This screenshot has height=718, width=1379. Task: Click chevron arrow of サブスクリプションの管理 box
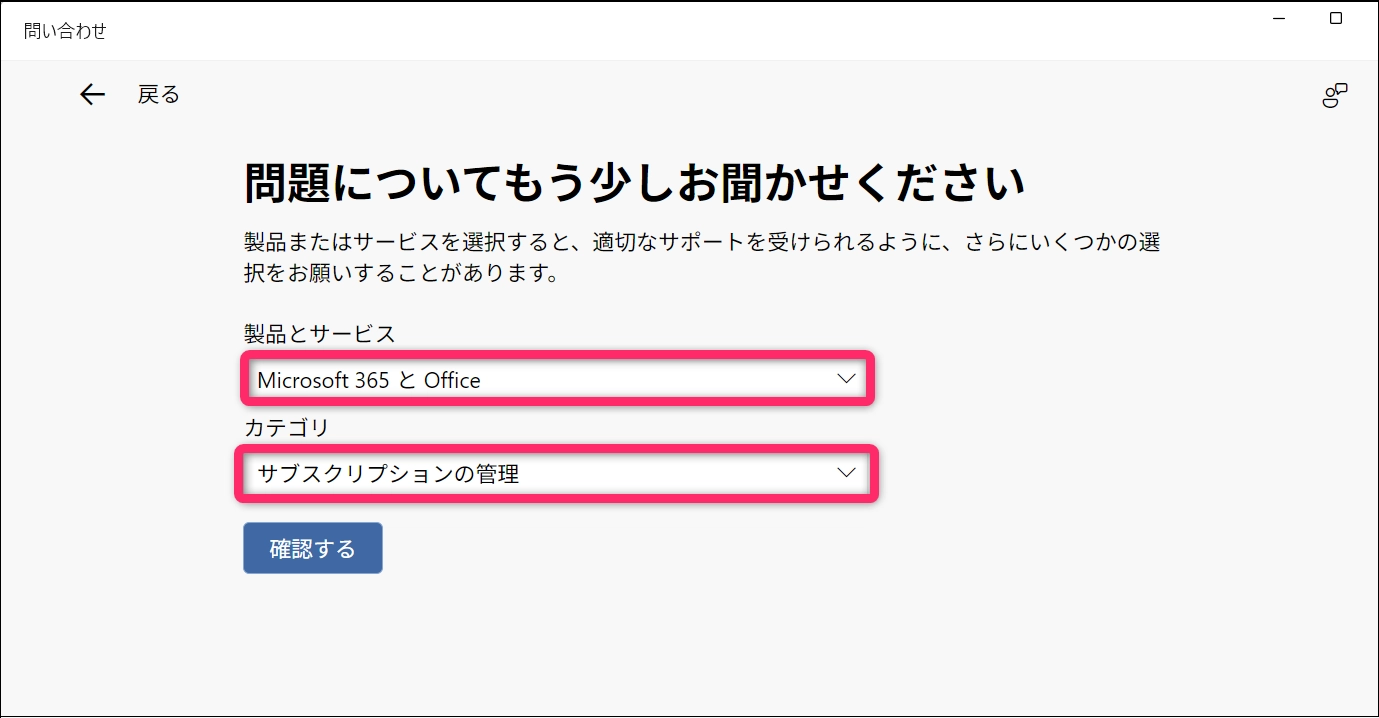coord(846,473)
